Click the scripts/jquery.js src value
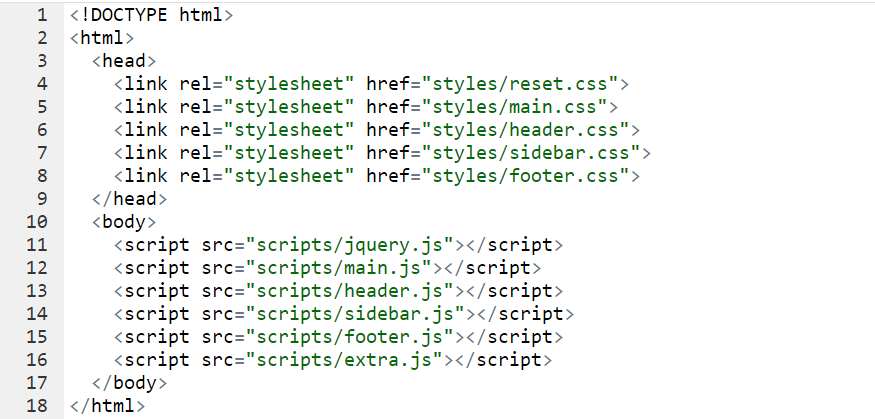The image size is (875, 419). [357, 245]
